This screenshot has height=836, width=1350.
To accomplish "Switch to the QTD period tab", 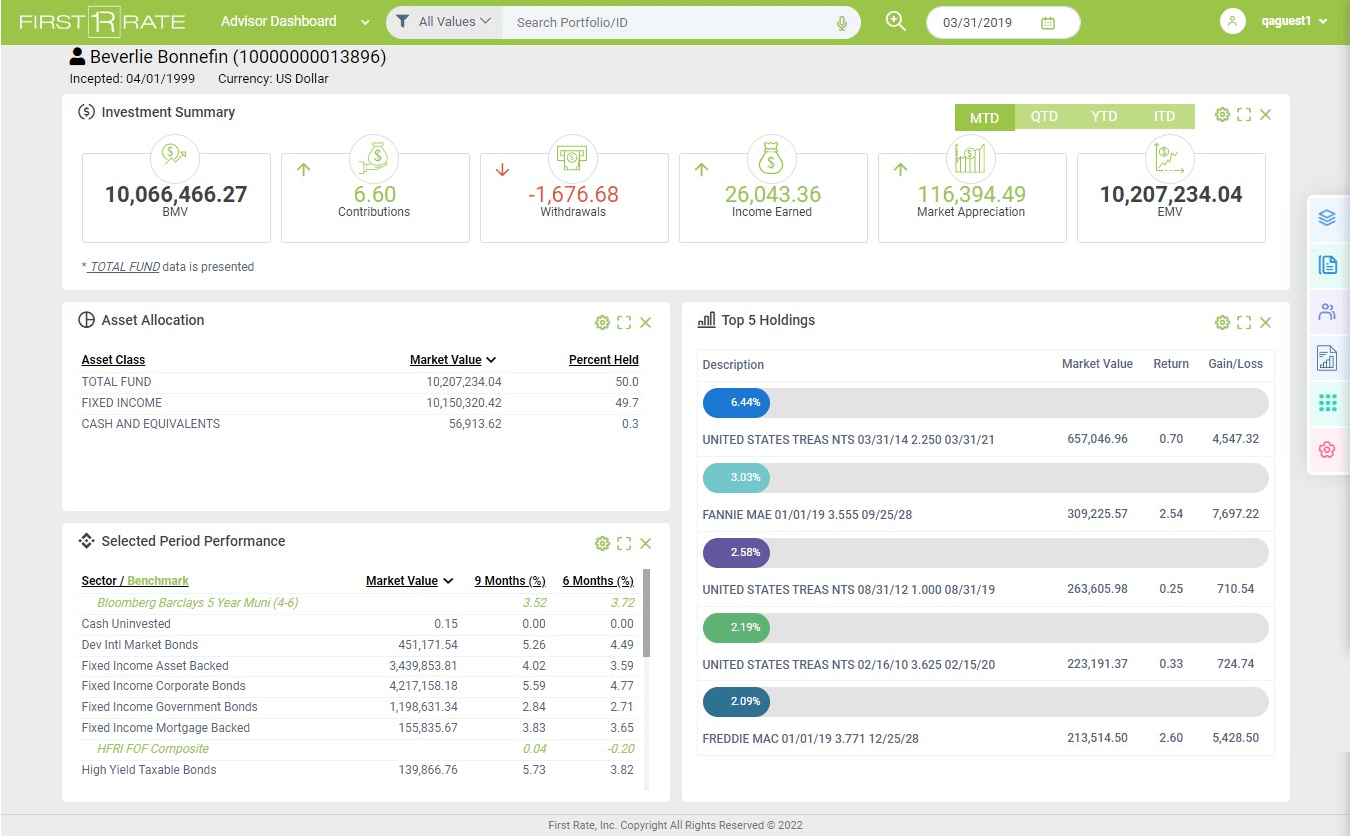I will point(1044,116).
